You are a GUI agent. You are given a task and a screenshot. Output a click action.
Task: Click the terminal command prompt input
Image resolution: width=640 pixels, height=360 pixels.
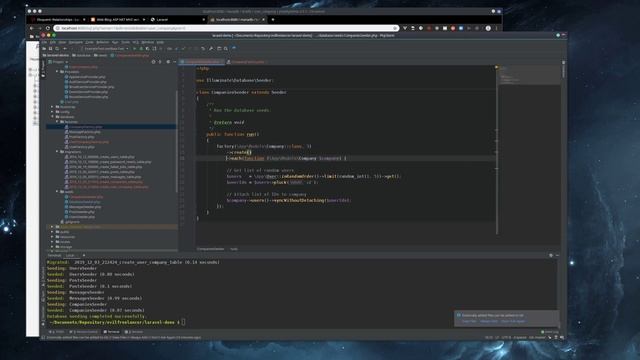183,322
